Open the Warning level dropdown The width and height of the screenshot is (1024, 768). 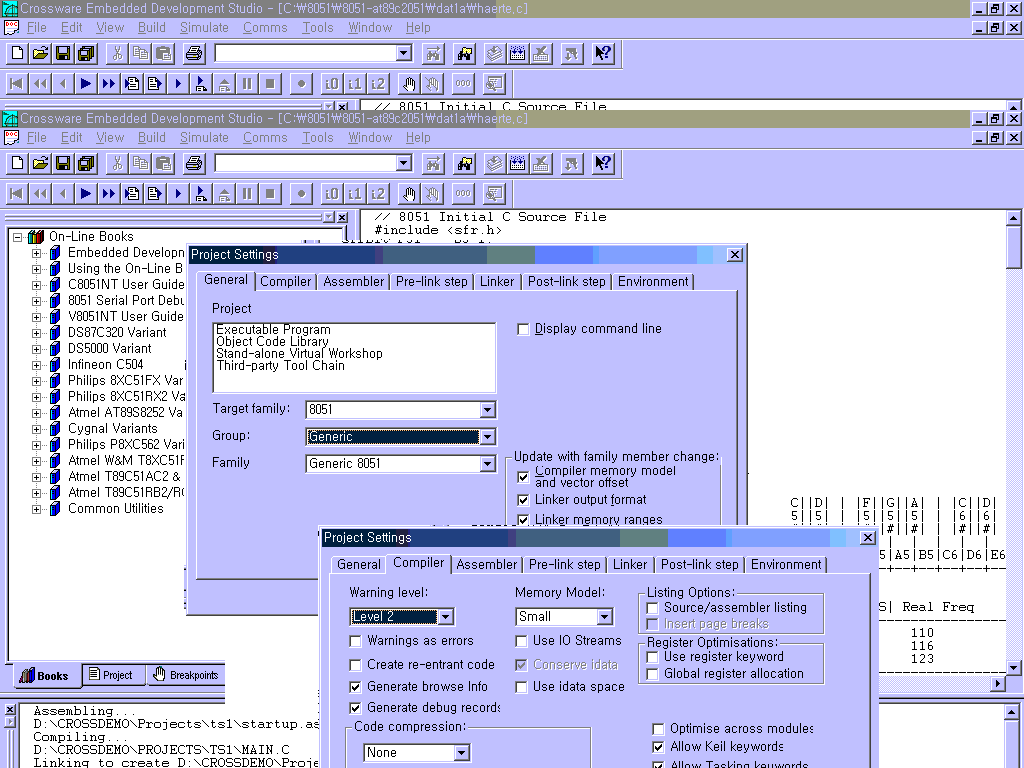pyautogui.click(x=446, y=617)
